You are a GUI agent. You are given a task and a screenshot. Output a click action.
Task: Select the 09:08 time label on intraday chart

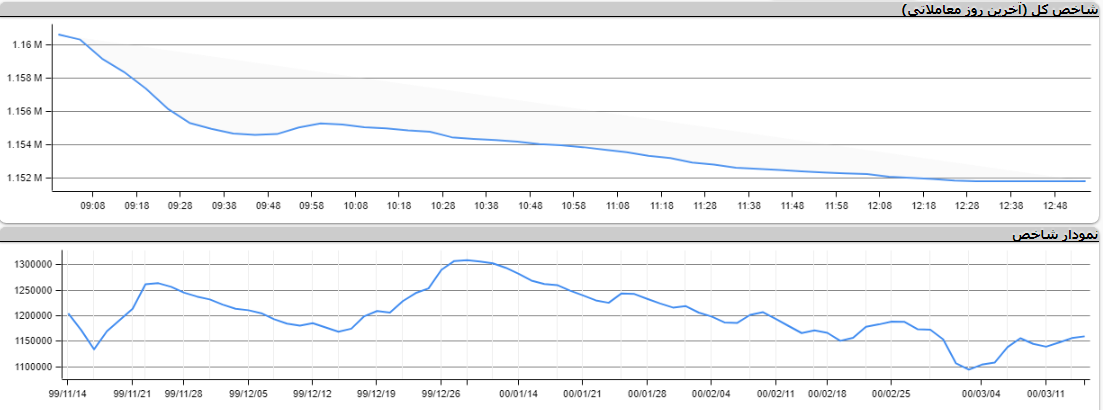[x=93, y=205]
